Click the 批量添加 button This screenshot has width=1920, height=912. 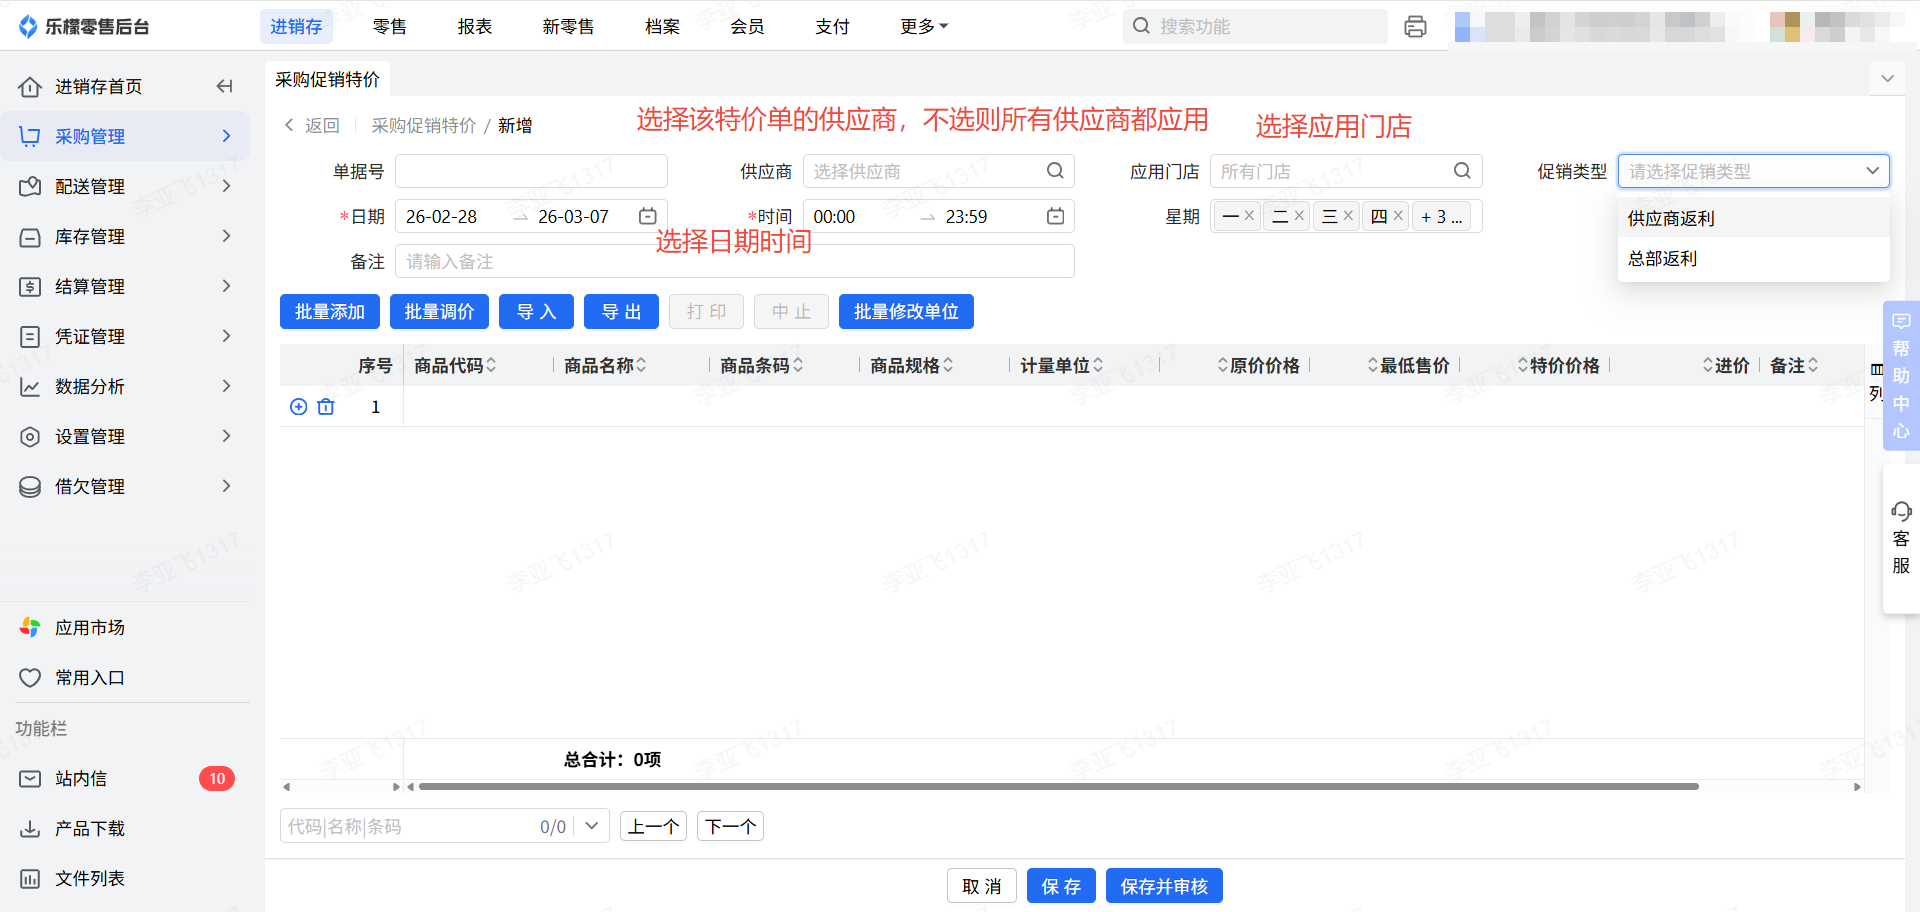(330, 312)
